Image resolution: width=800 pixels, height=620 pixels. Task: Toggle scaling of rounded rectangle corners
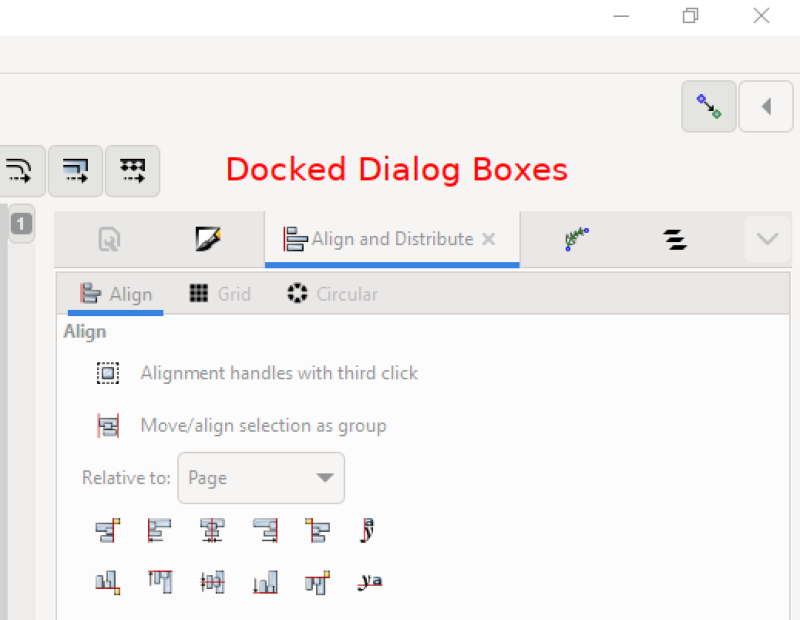coord(19,170)
